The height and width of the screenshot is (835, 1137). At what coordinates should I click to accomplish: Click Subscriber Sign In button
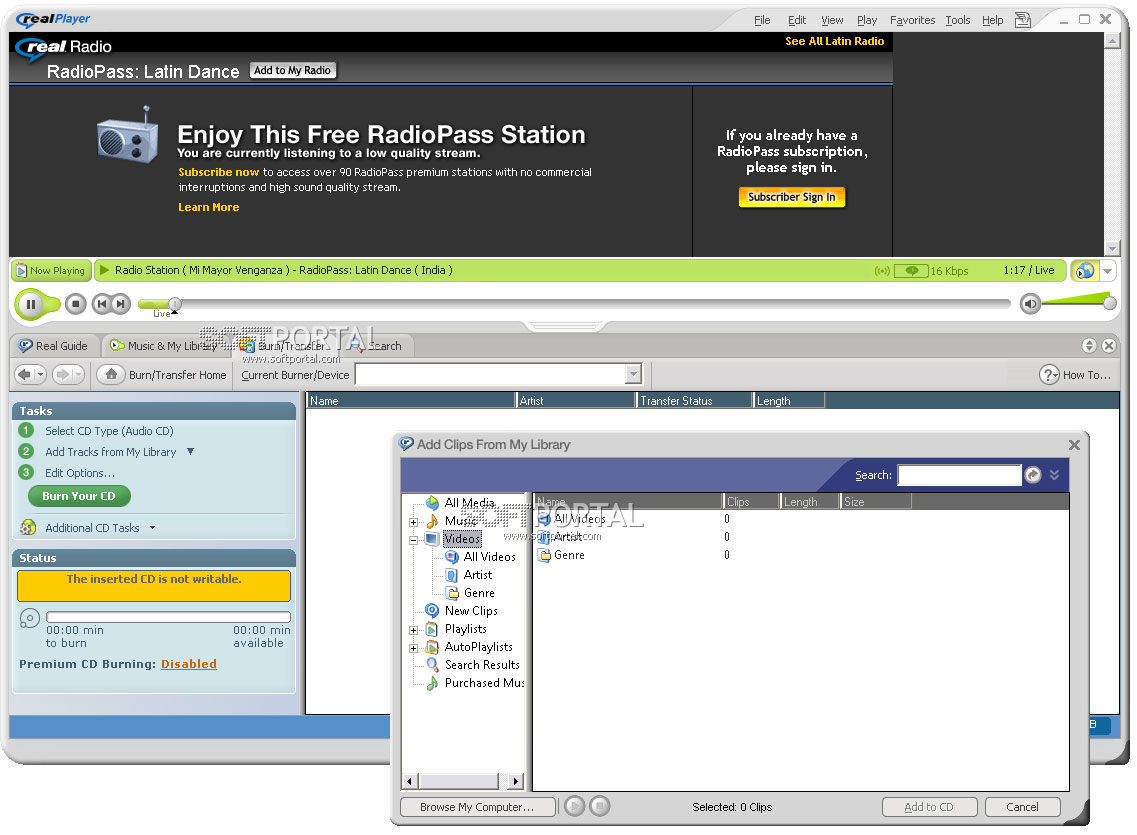click(x=792, y=197)
